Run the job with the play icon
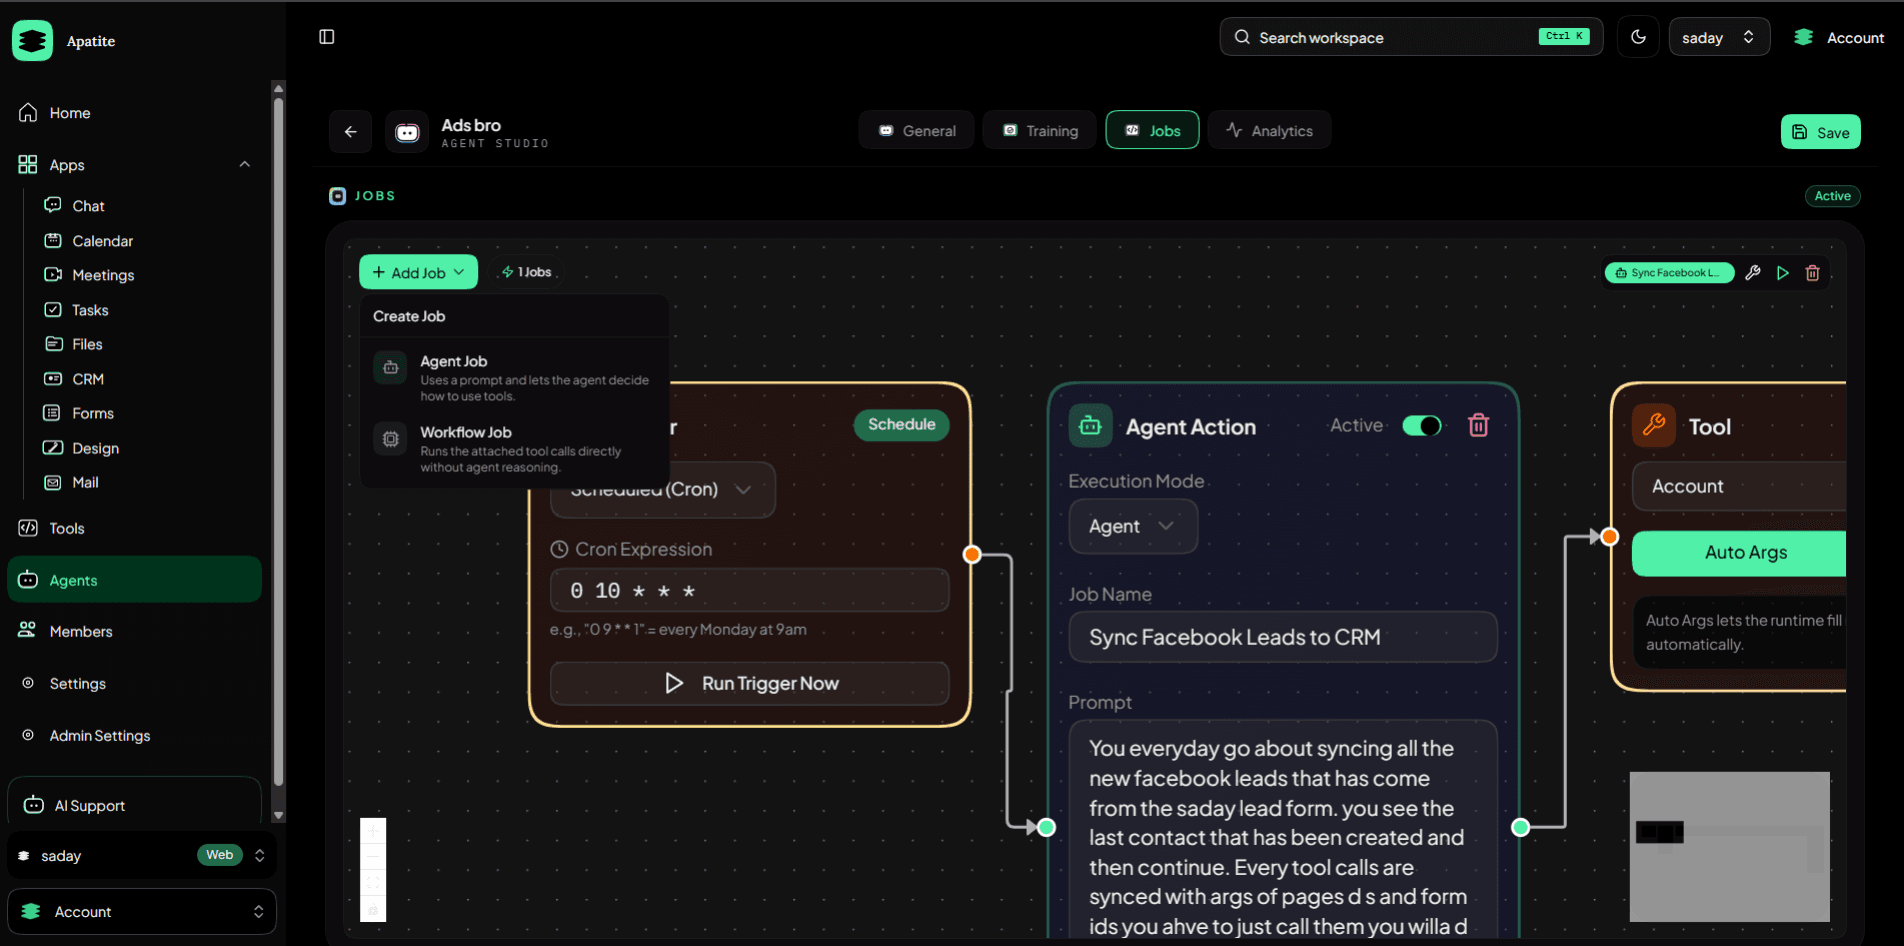Viewport: 1904px width, 946px height. tap(1782, 273)
